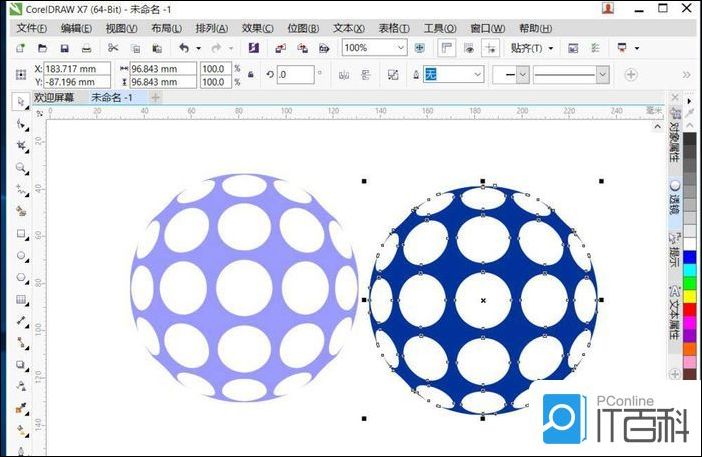
Task: Select the Pick tool in toolbox
Action: 21,102
